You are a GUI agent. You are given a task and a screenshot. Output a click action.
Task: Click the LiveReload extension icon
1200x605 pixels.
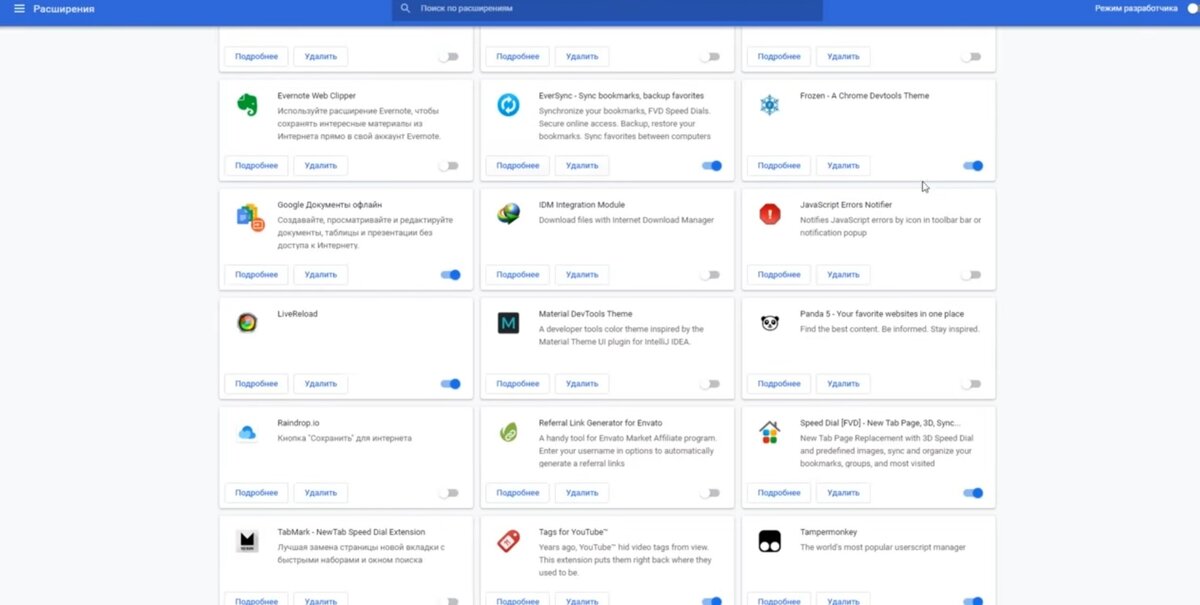246,322
